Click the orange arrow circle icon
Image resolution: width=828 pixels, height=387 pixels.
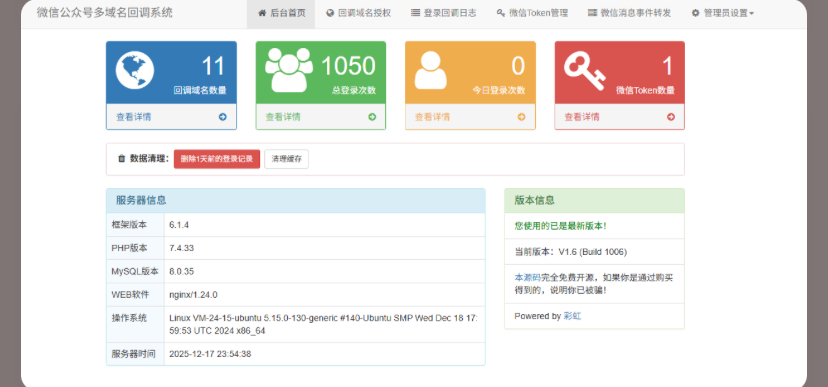521,117
